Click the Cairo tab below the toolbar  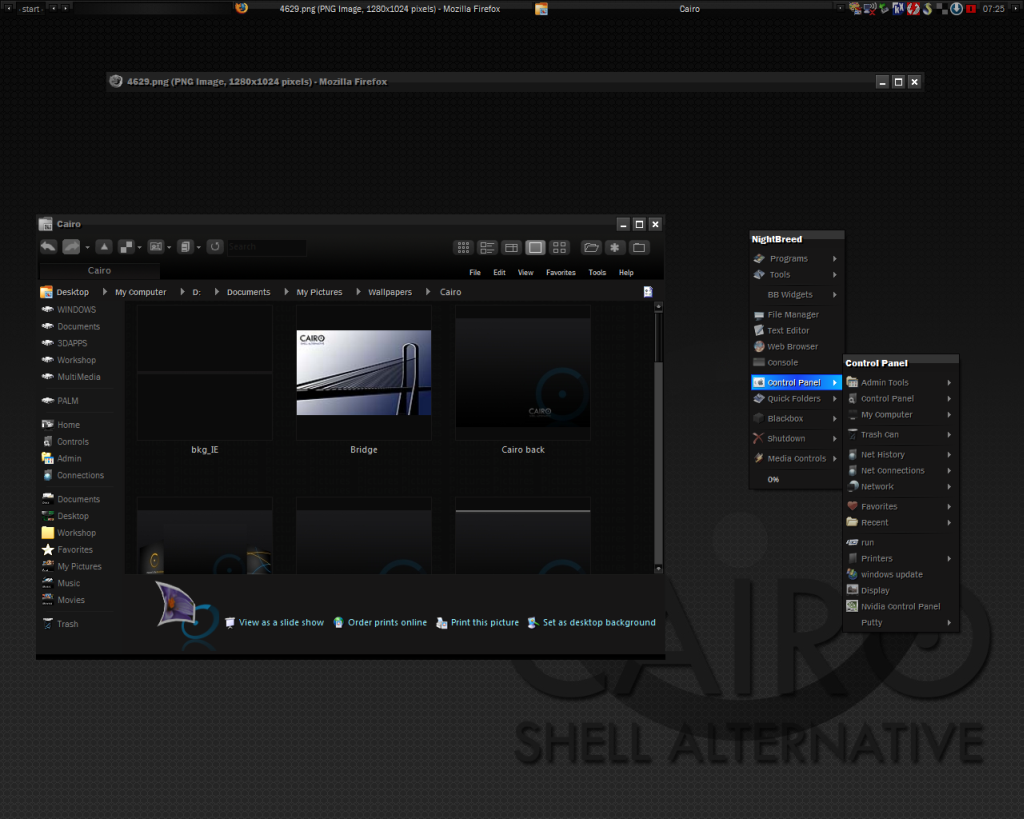click(99, 270)
